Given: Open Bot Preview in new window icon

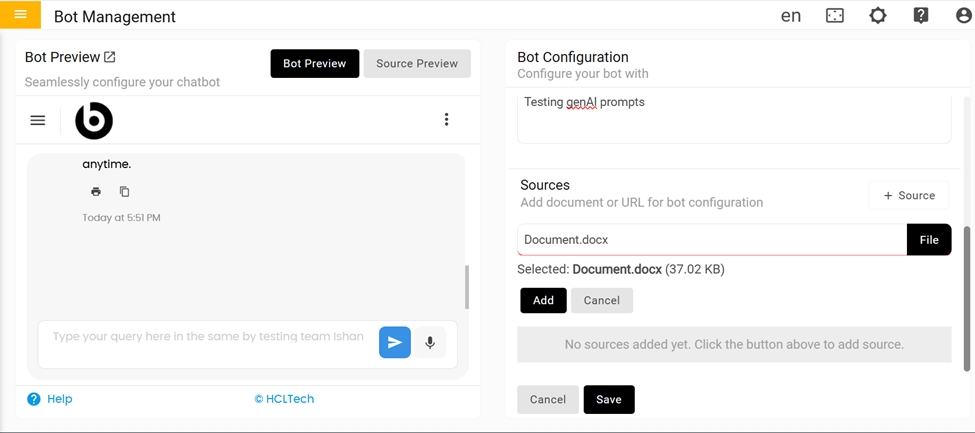Looking at the screenshot, I should 110,58.
